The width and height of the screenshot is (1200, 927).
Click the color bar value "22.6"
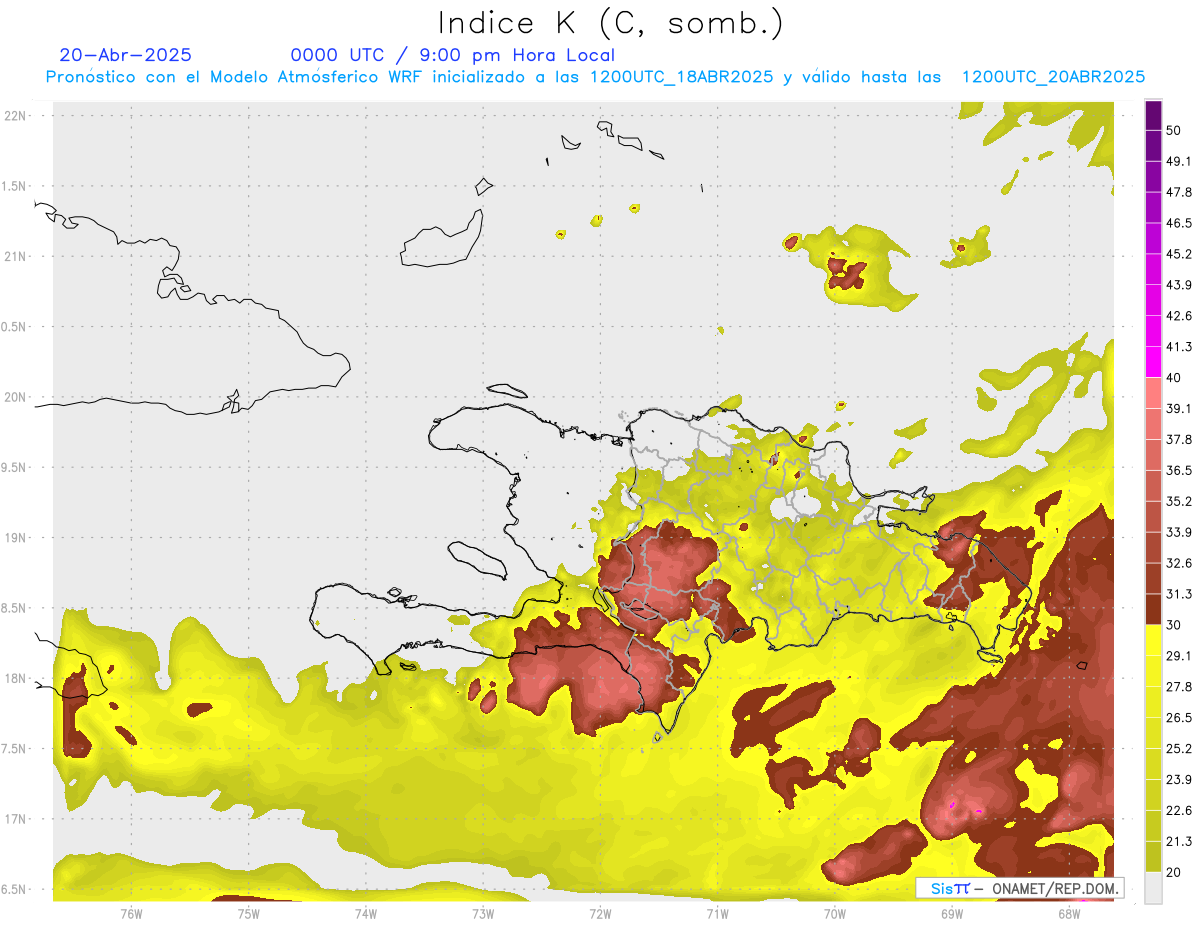(1179, 811)
